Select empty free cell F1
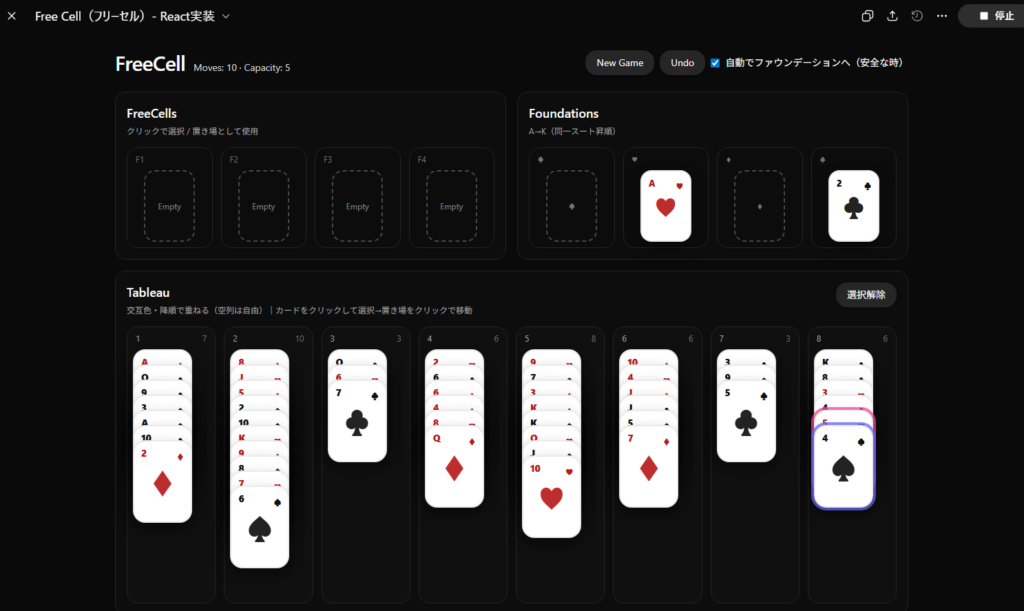Viewport: 1024px width, 611px height. click(169, 206)
